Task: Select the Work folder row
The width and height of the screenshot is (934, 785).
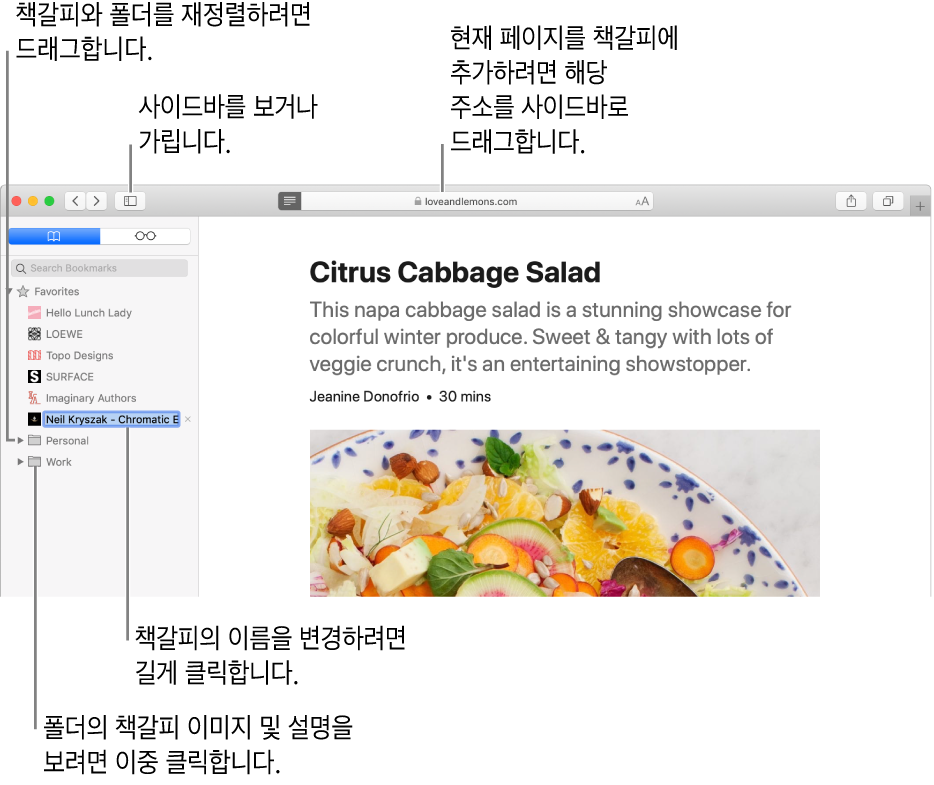Action: click(99, 462)
